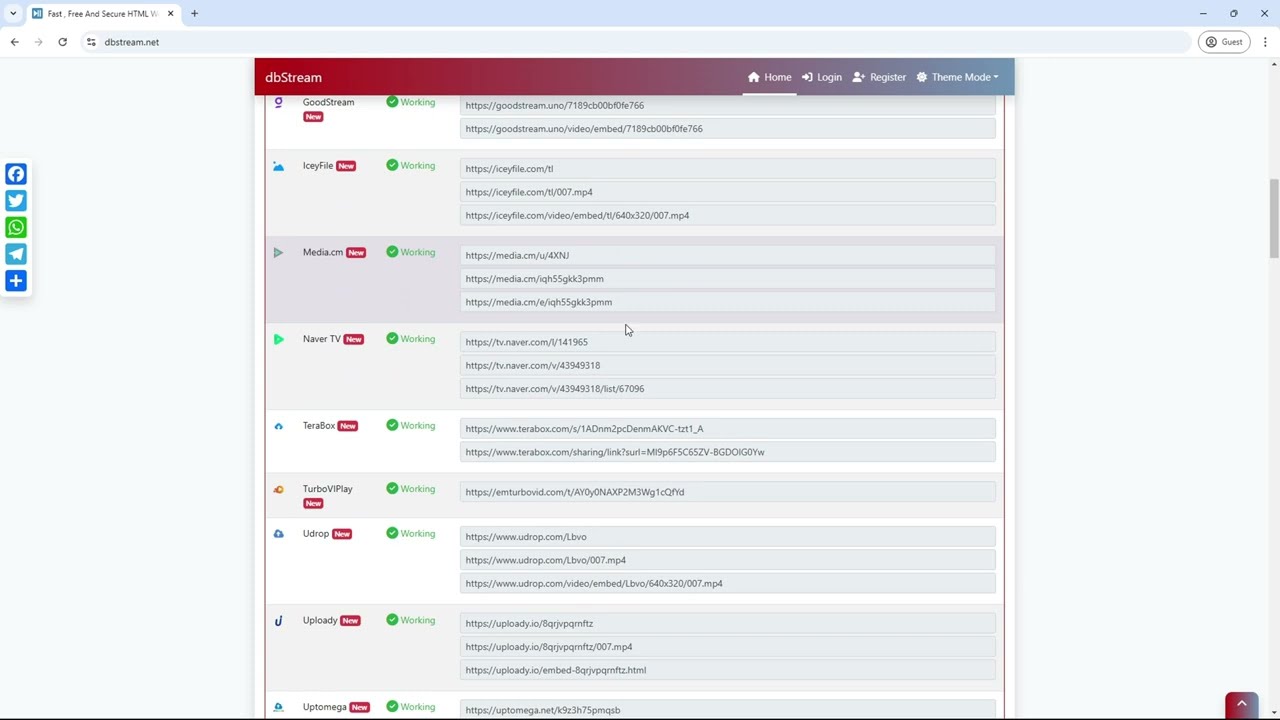This screenshot has width=1280, height=720.
Task: Click the page vertical scrollbar thumb
Action: (1273, 218)
